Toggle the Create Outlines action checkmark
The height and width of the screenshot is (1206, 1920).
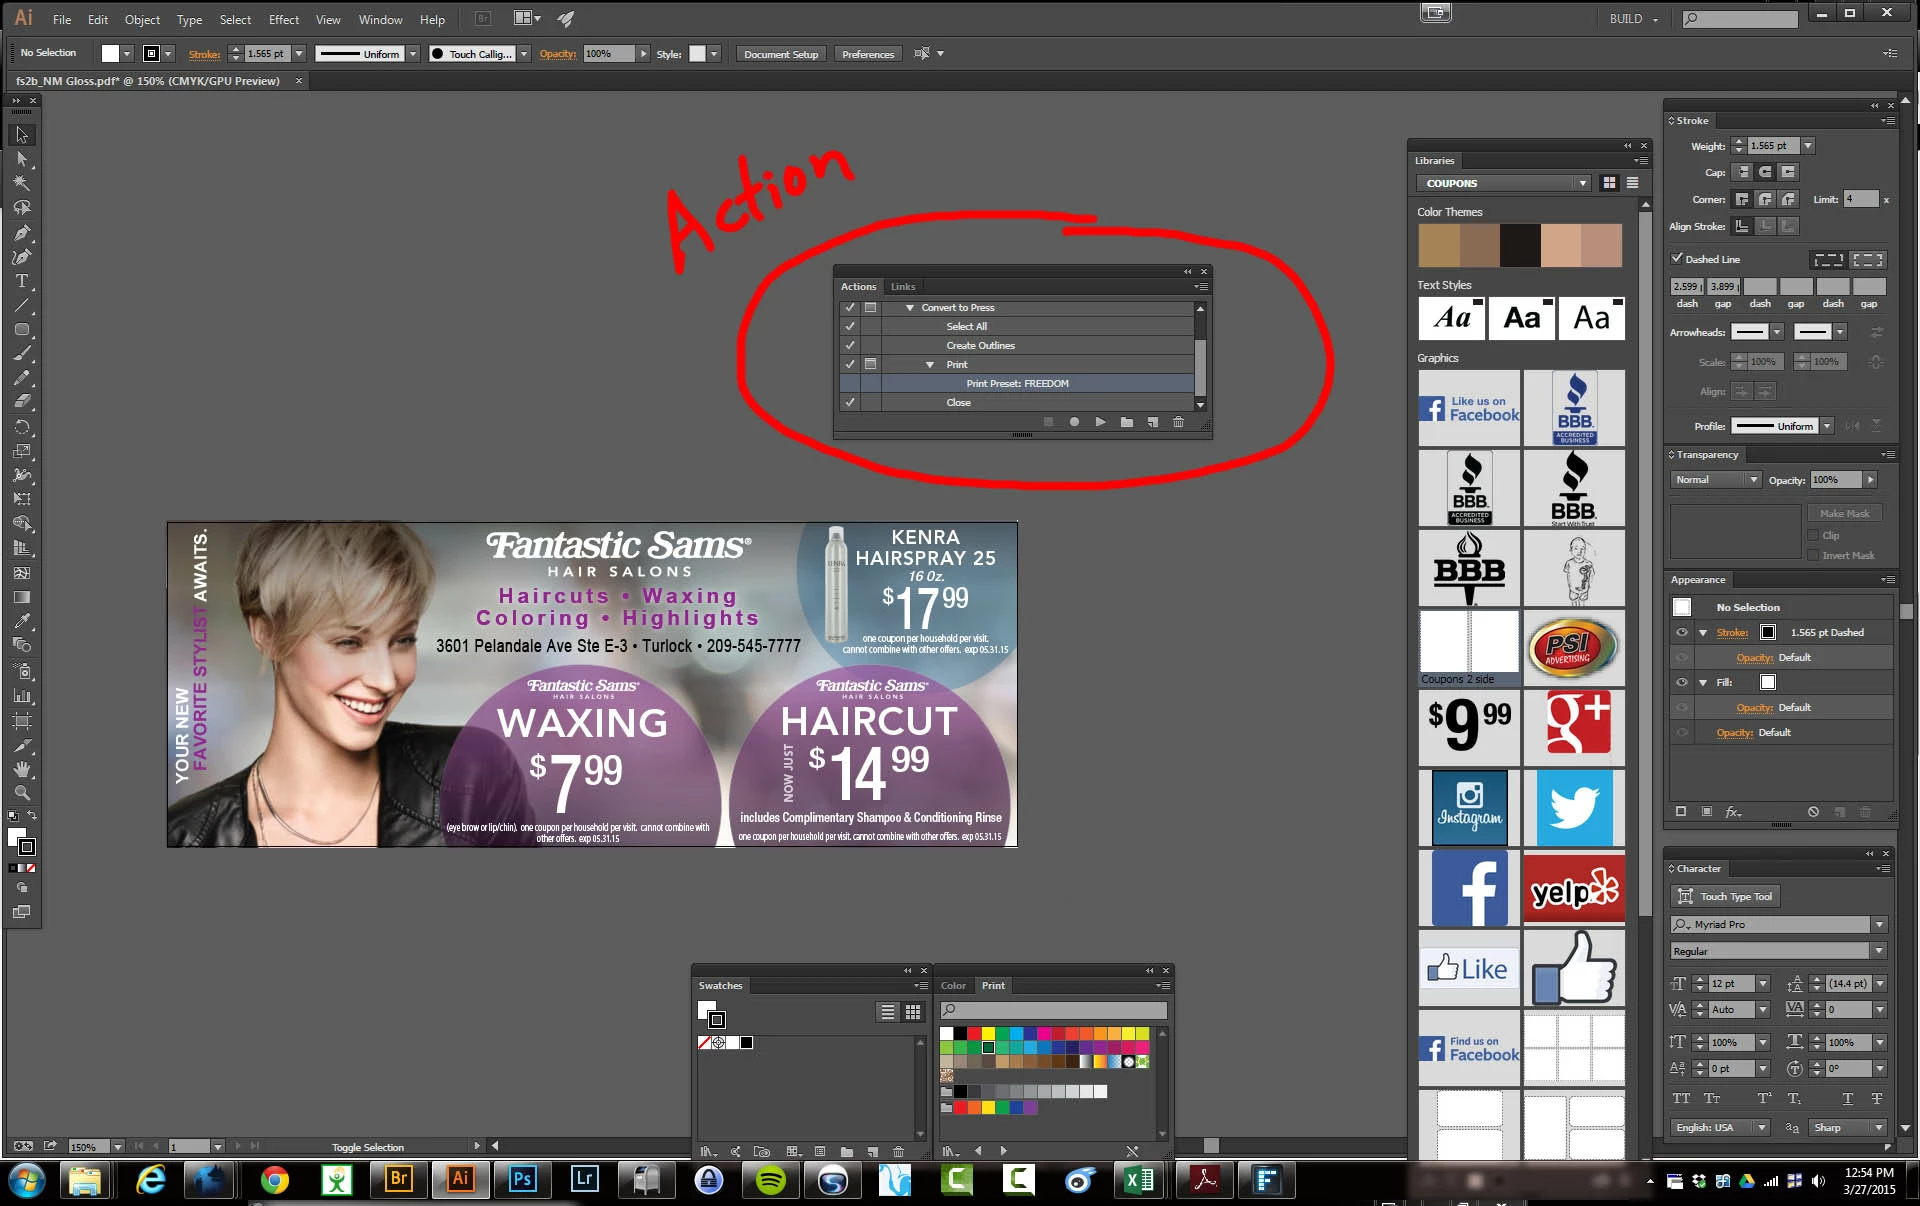850,345
